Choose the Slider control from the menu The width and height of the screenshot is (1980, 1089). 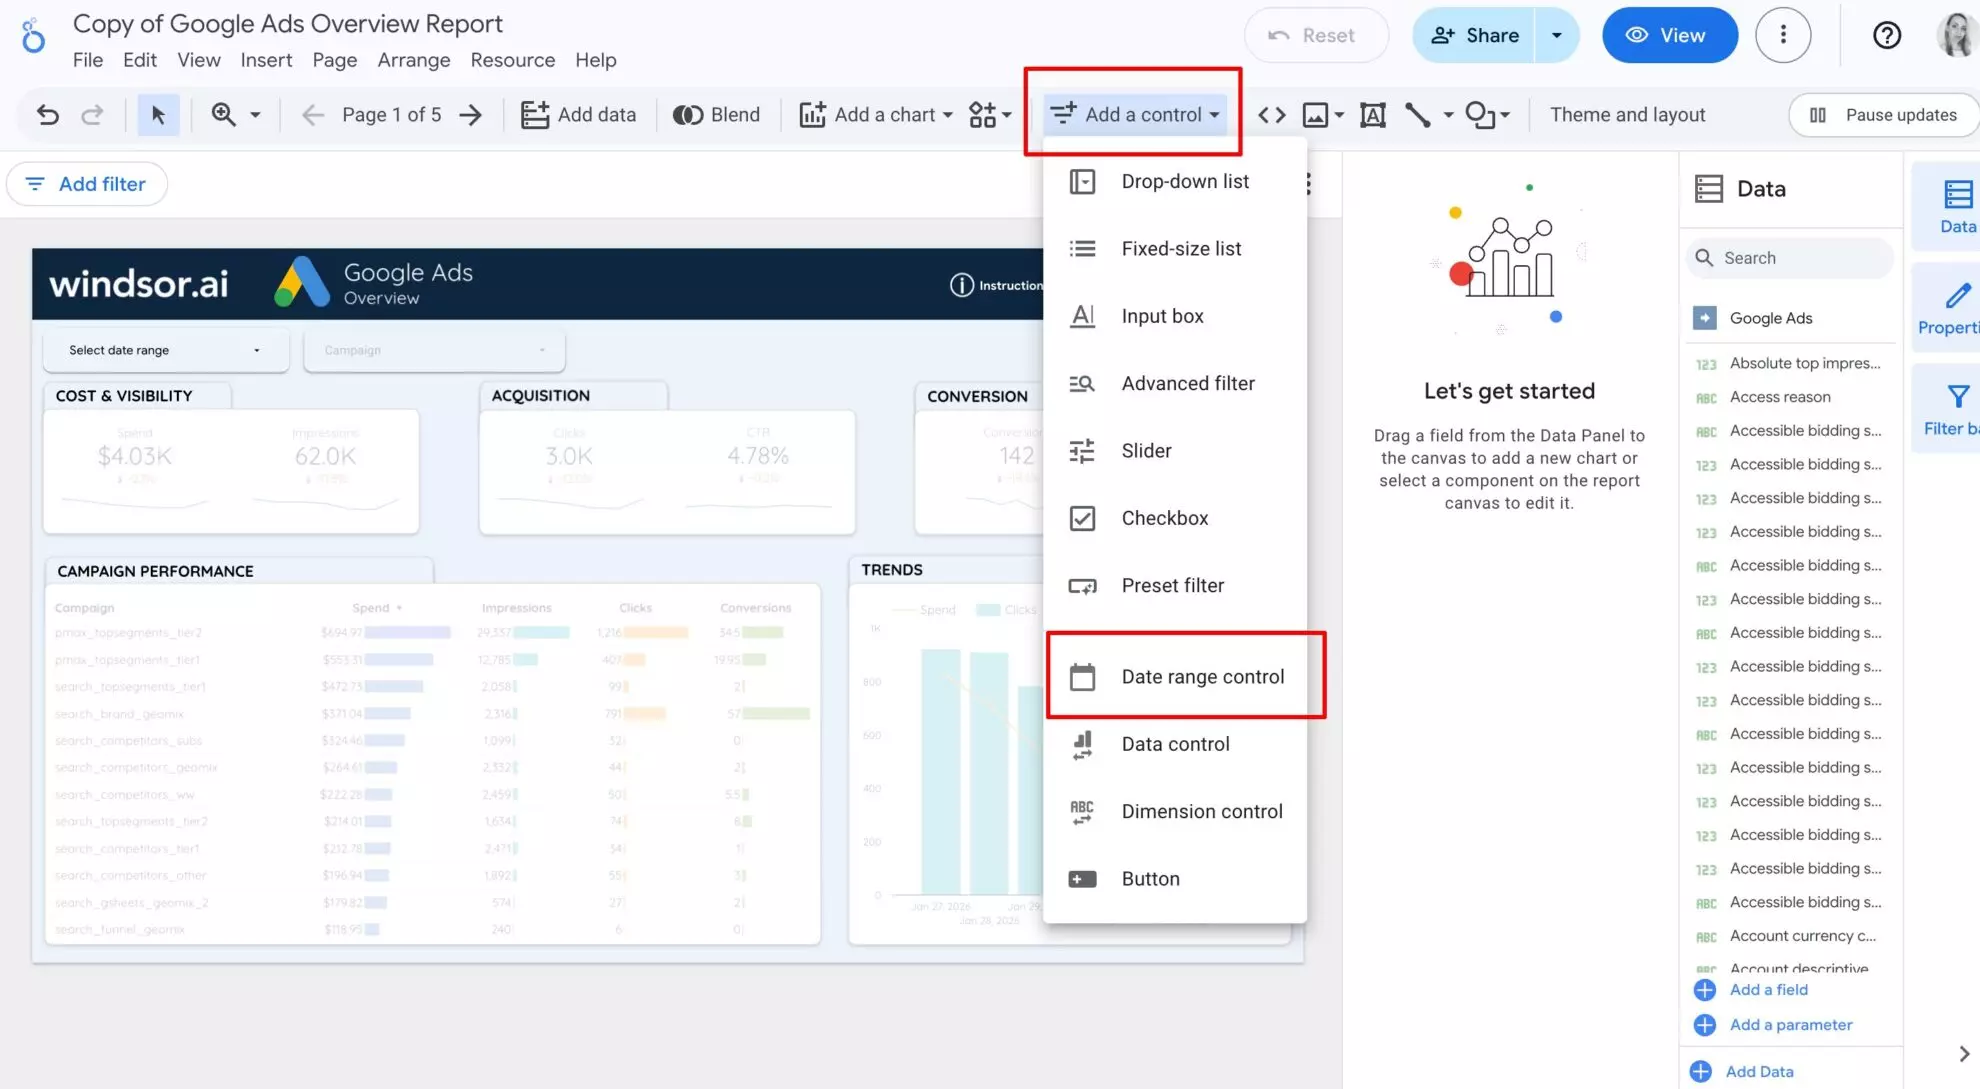tap(1145, 450)
